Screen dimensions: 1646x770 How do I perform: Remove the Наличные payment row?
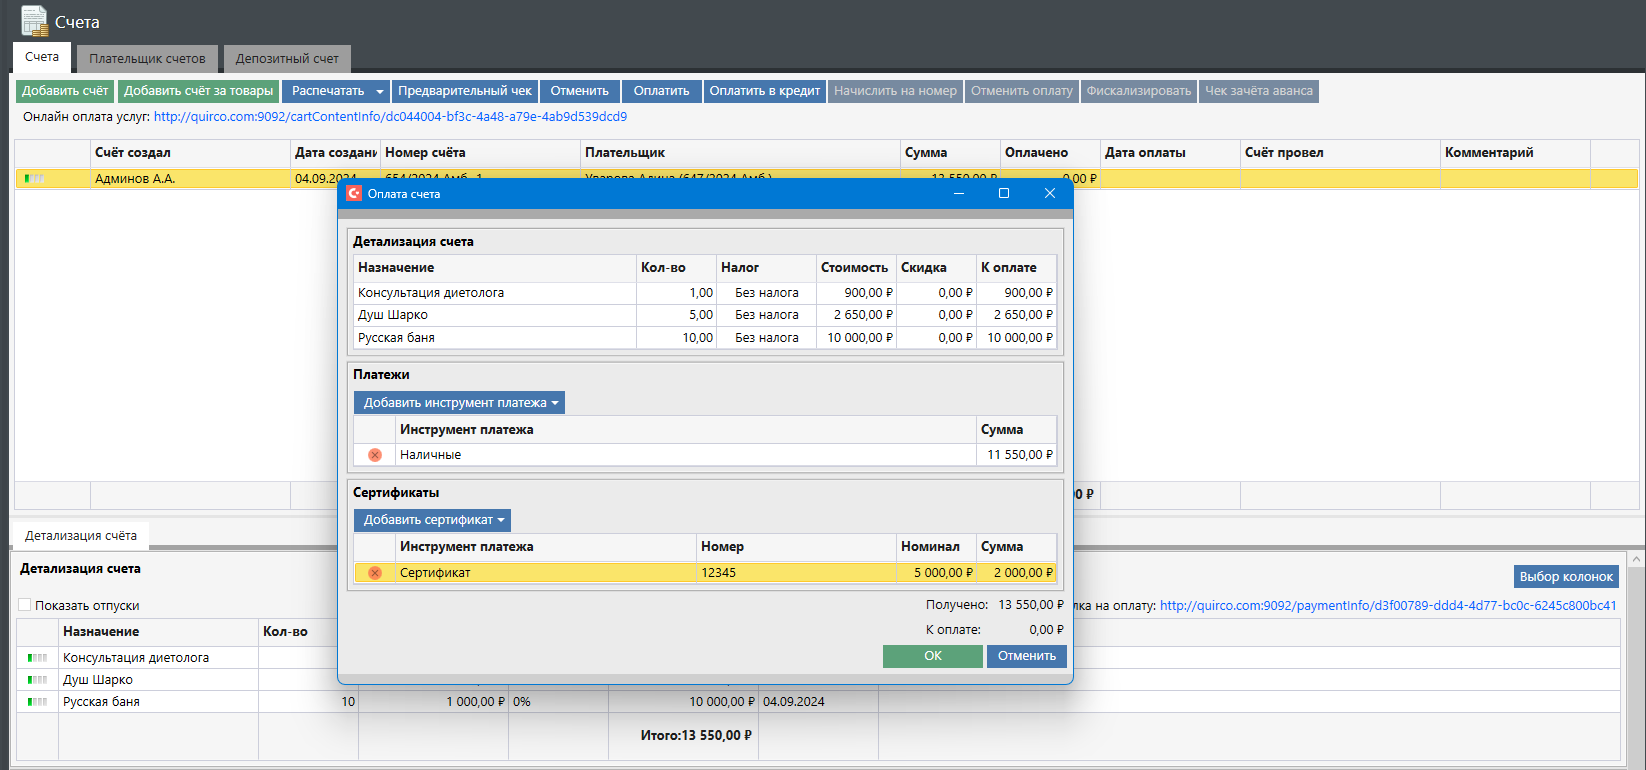coord(375,455)
